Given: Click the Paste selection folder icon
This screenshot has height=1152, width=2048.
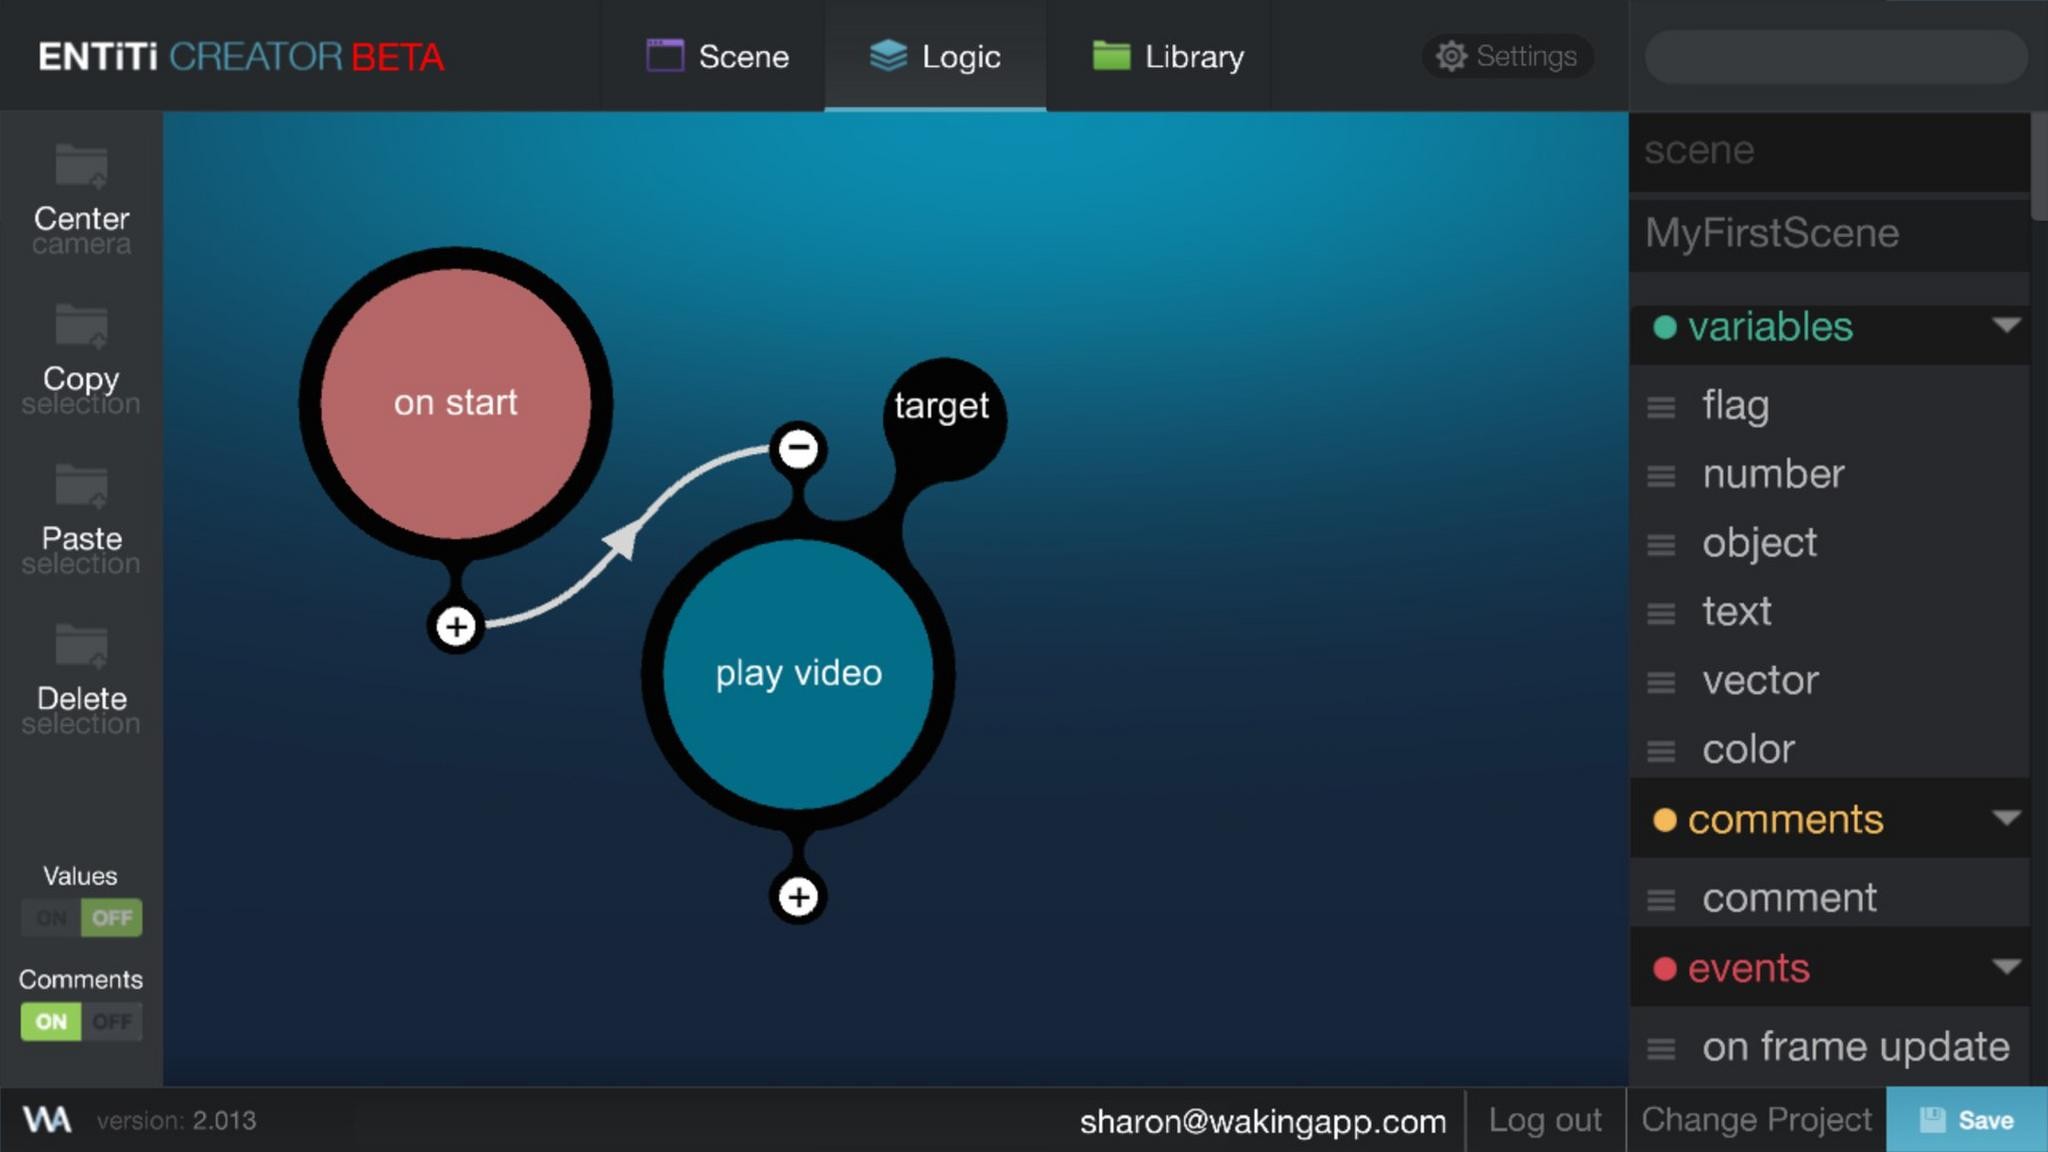Looking at the screenshot, I should click(81, 485).
